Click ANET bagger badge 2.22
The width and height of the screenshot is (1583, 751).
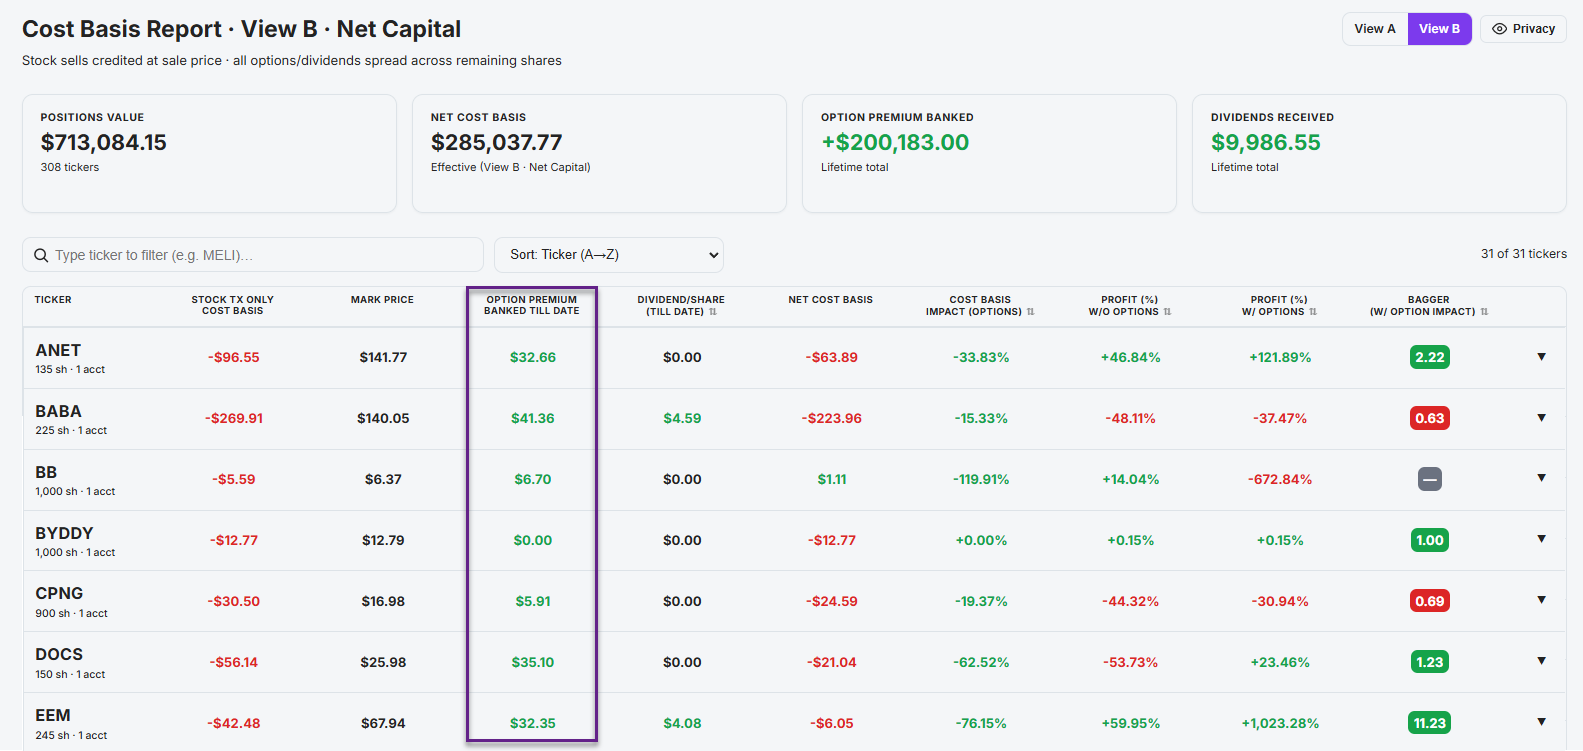[x=1430, y=357]
